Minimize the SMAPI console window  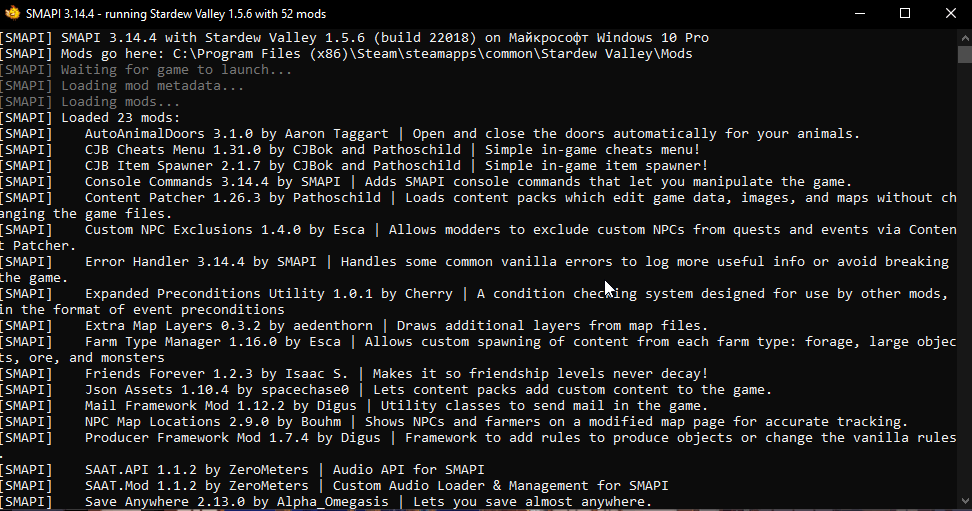860,13
